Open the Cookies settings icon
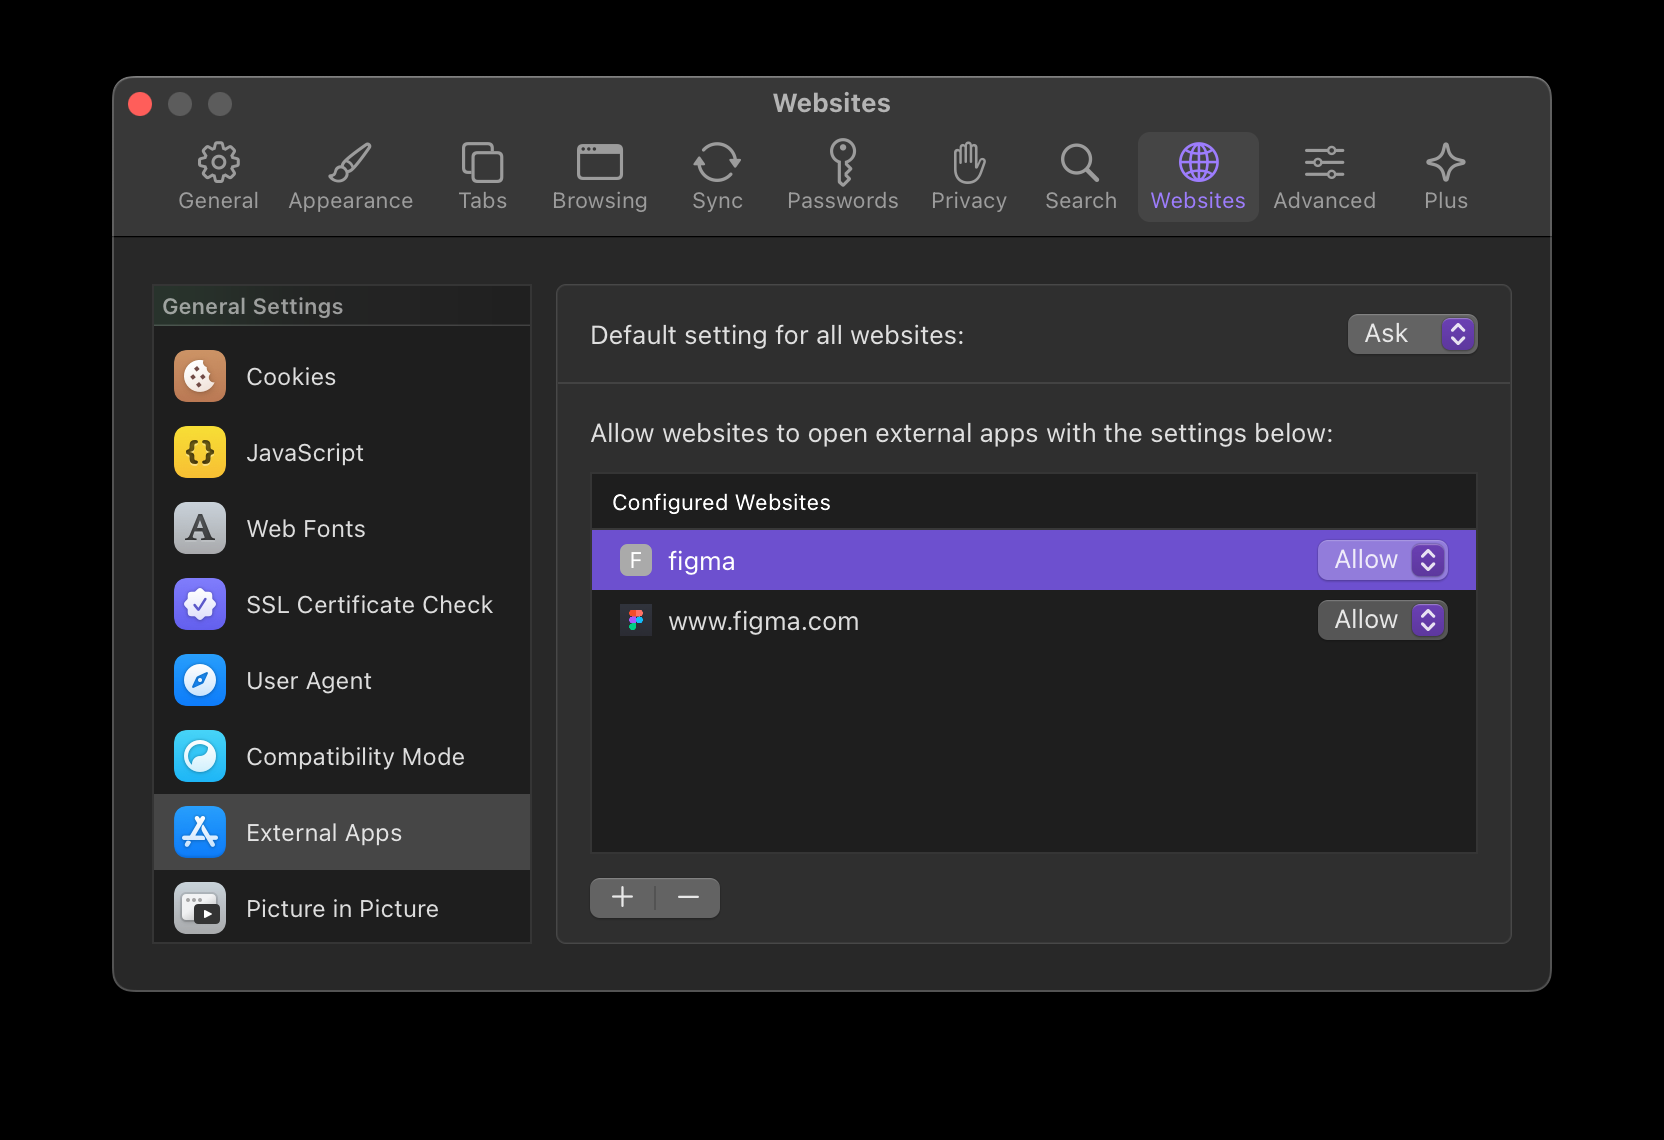 click(200, 377)
